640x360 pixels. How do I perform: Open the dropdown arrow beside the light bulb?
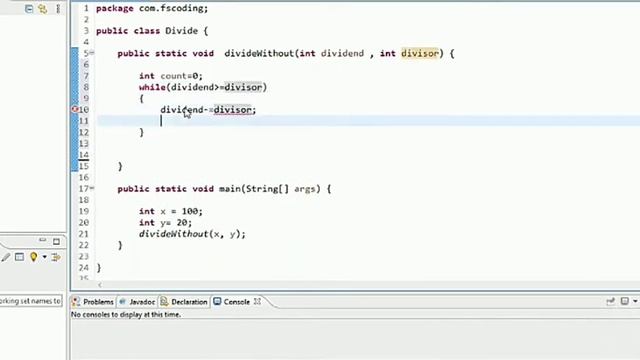pyautogui.click(x=44, y=257)
